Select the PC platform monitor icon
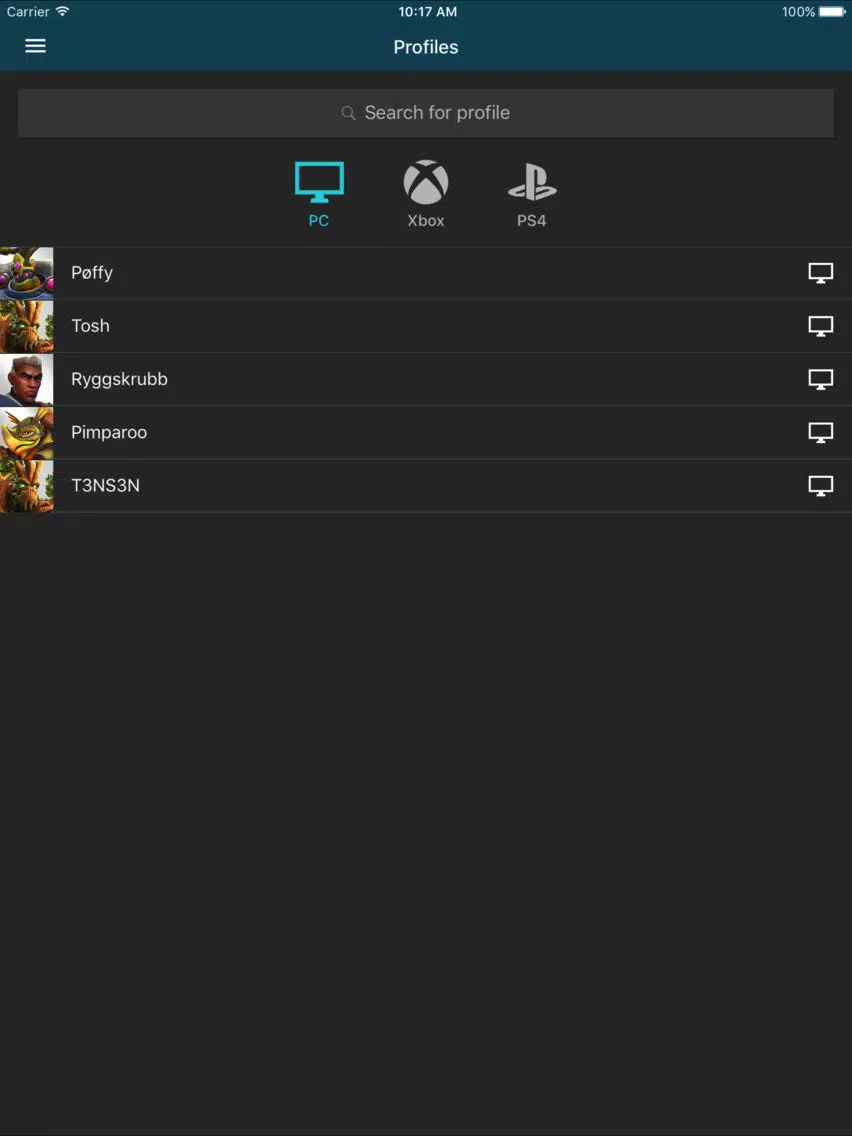Image resolution: width=852 pixels, height=1136 pixels. click(x=320, y=183)
